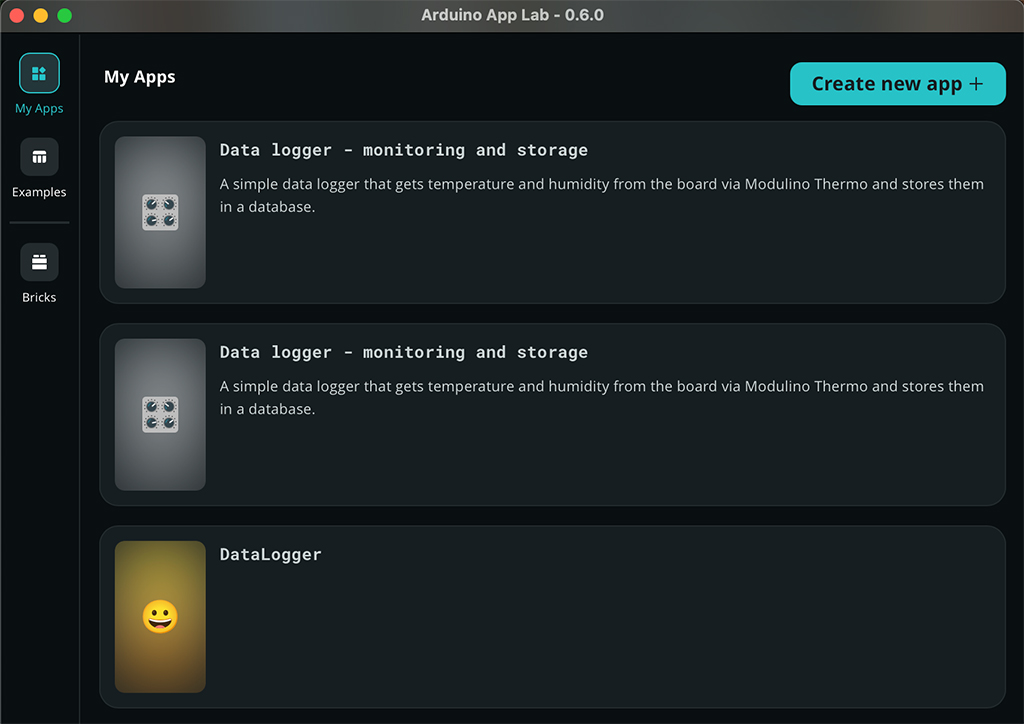Click the My Apps page heading

tap(140, 77)
